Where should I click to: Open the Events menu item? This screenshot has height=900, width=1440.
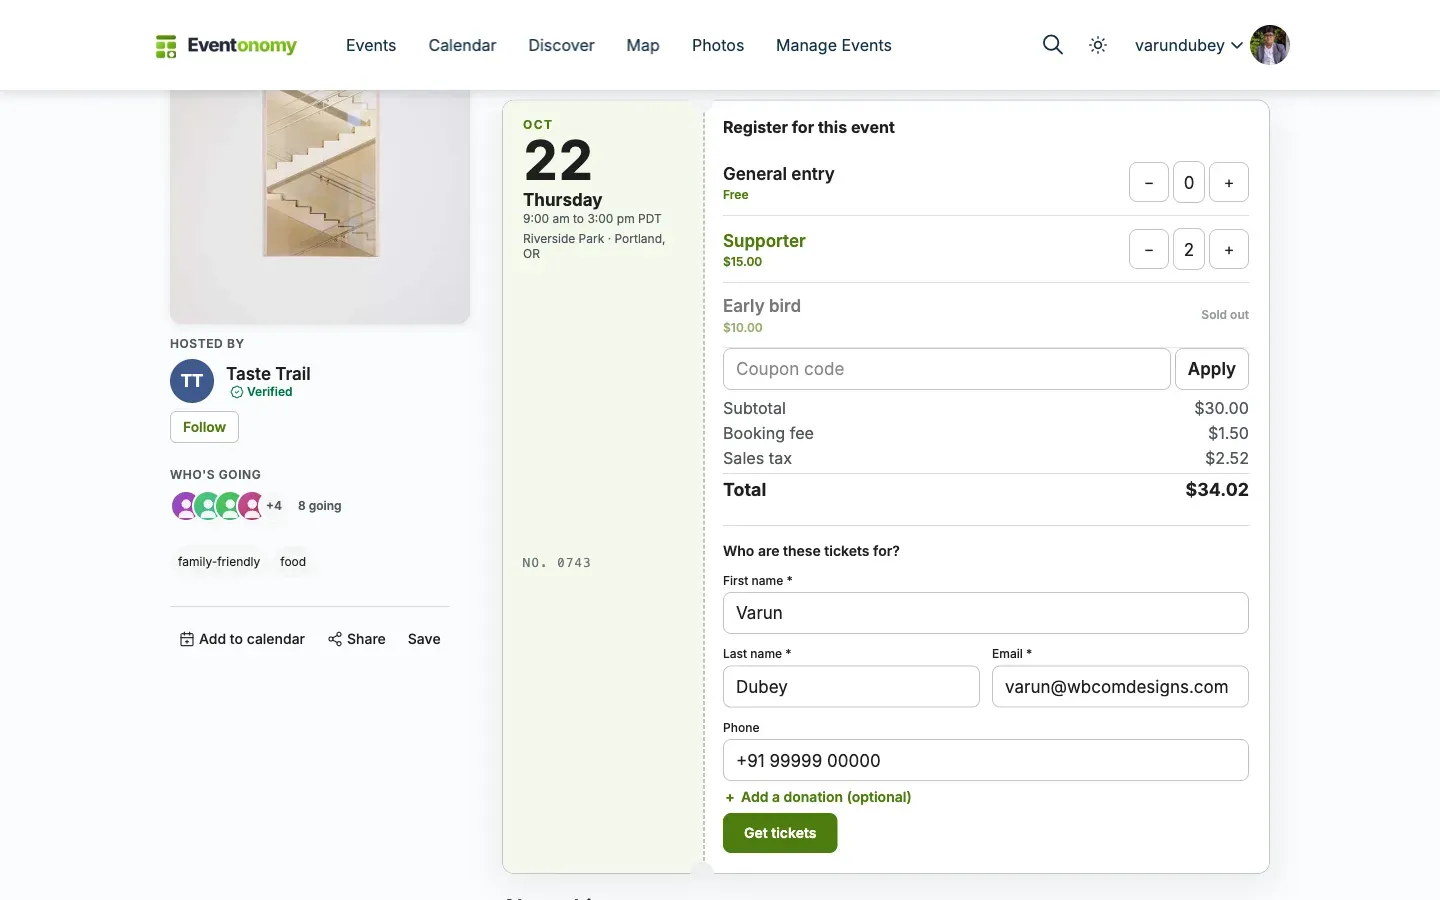(x=371, y=45)
